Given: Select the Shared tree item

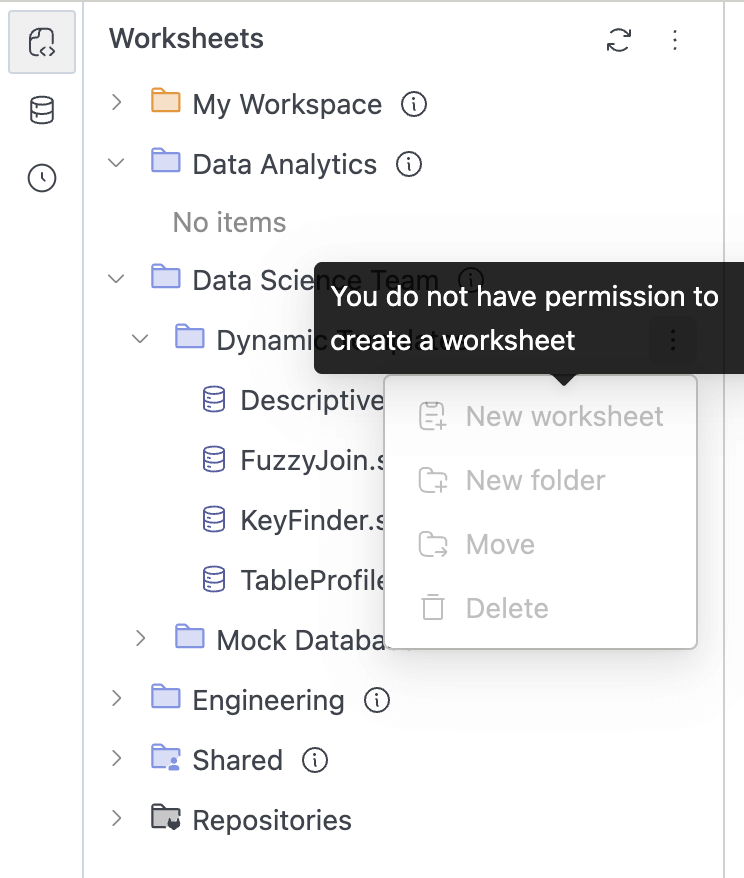Looking at the screenshot, I should click(237, 760).
